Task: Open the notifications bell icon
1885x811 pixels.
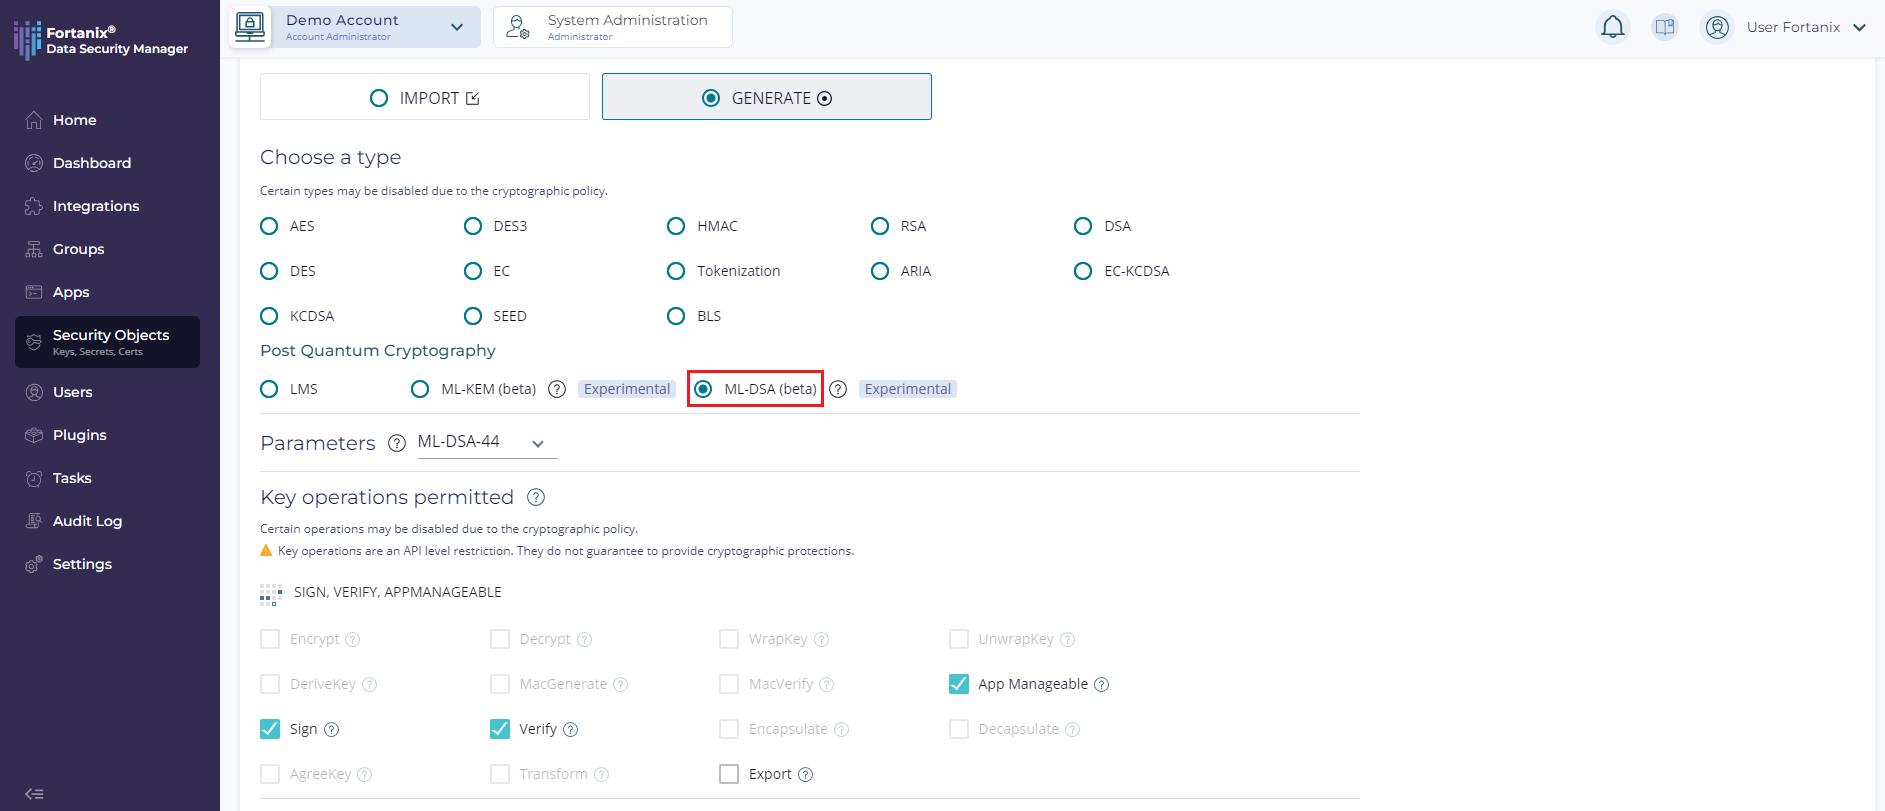Action: [1612, 27]
